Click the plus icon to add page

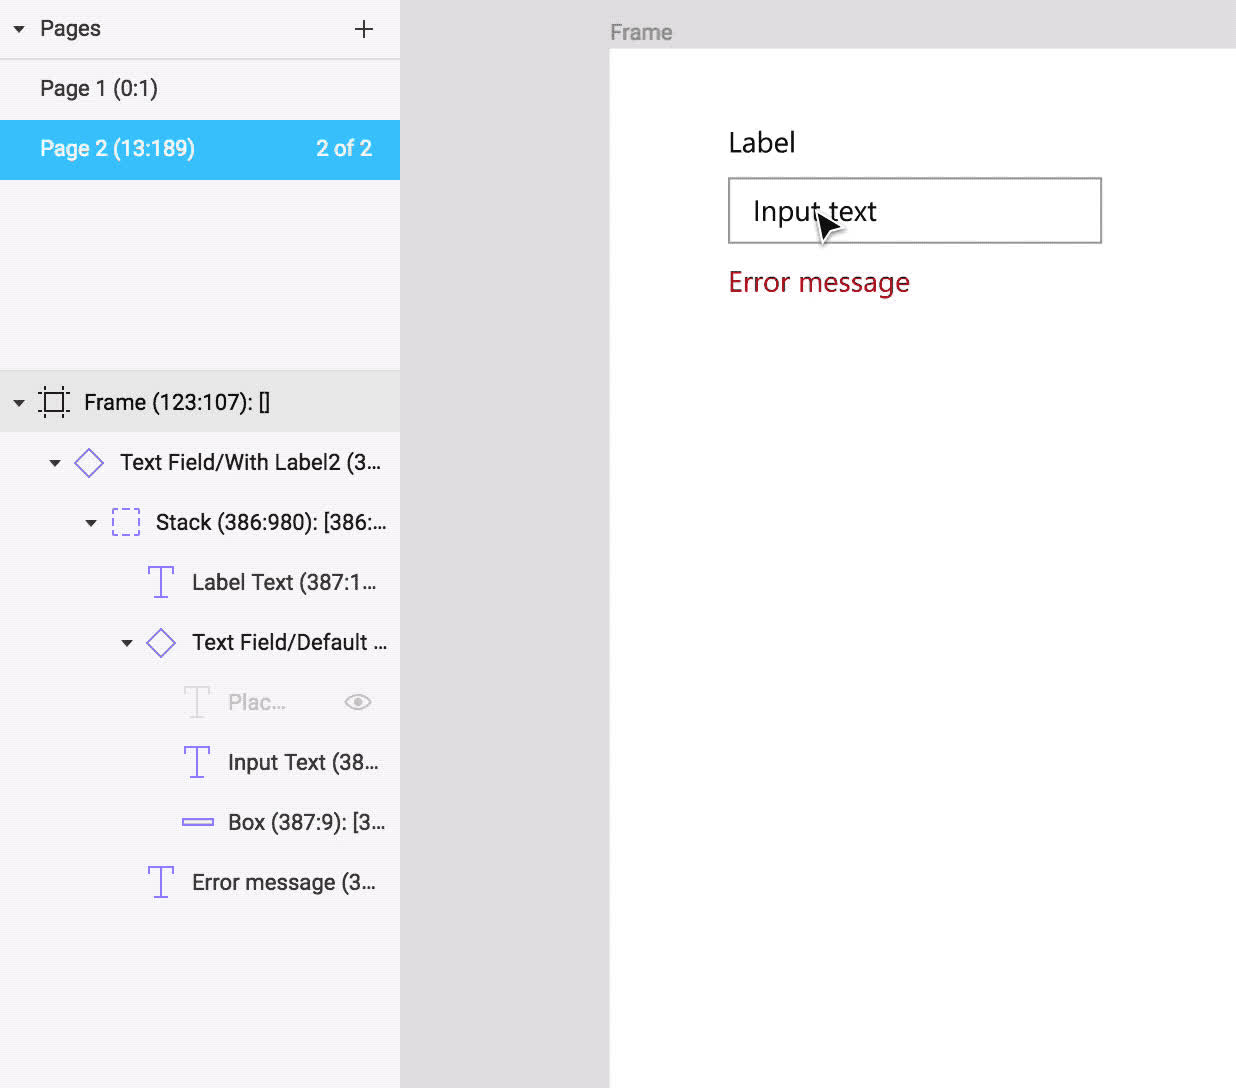[364, 29]
